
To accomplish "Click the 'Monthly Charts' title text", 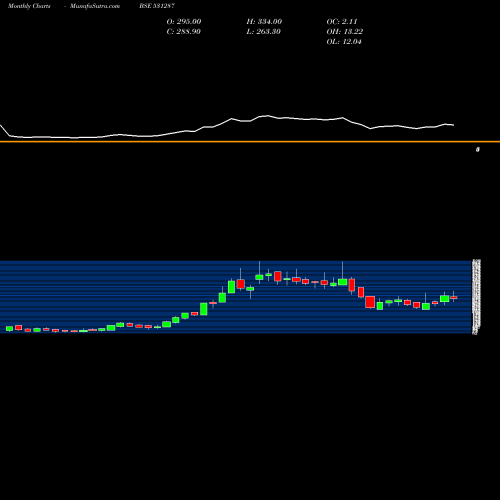I will 29,6.
